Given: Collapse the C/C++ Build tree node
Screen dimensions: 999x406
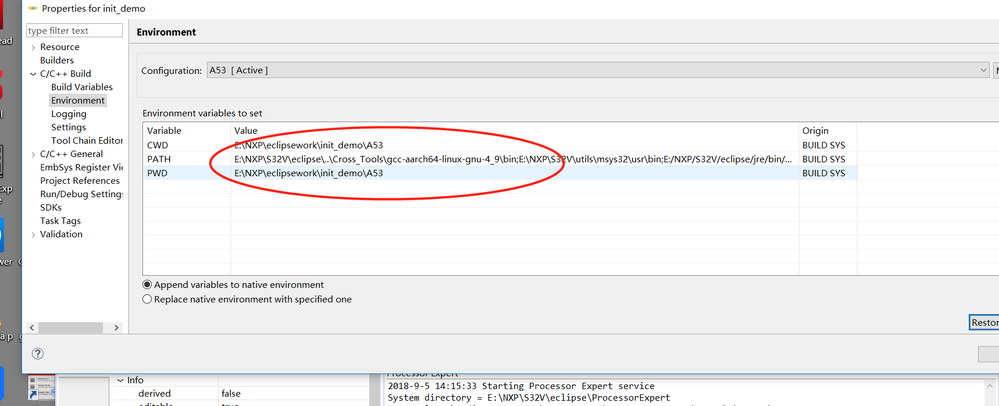Looking at the screenshot, I should (33, 74).
